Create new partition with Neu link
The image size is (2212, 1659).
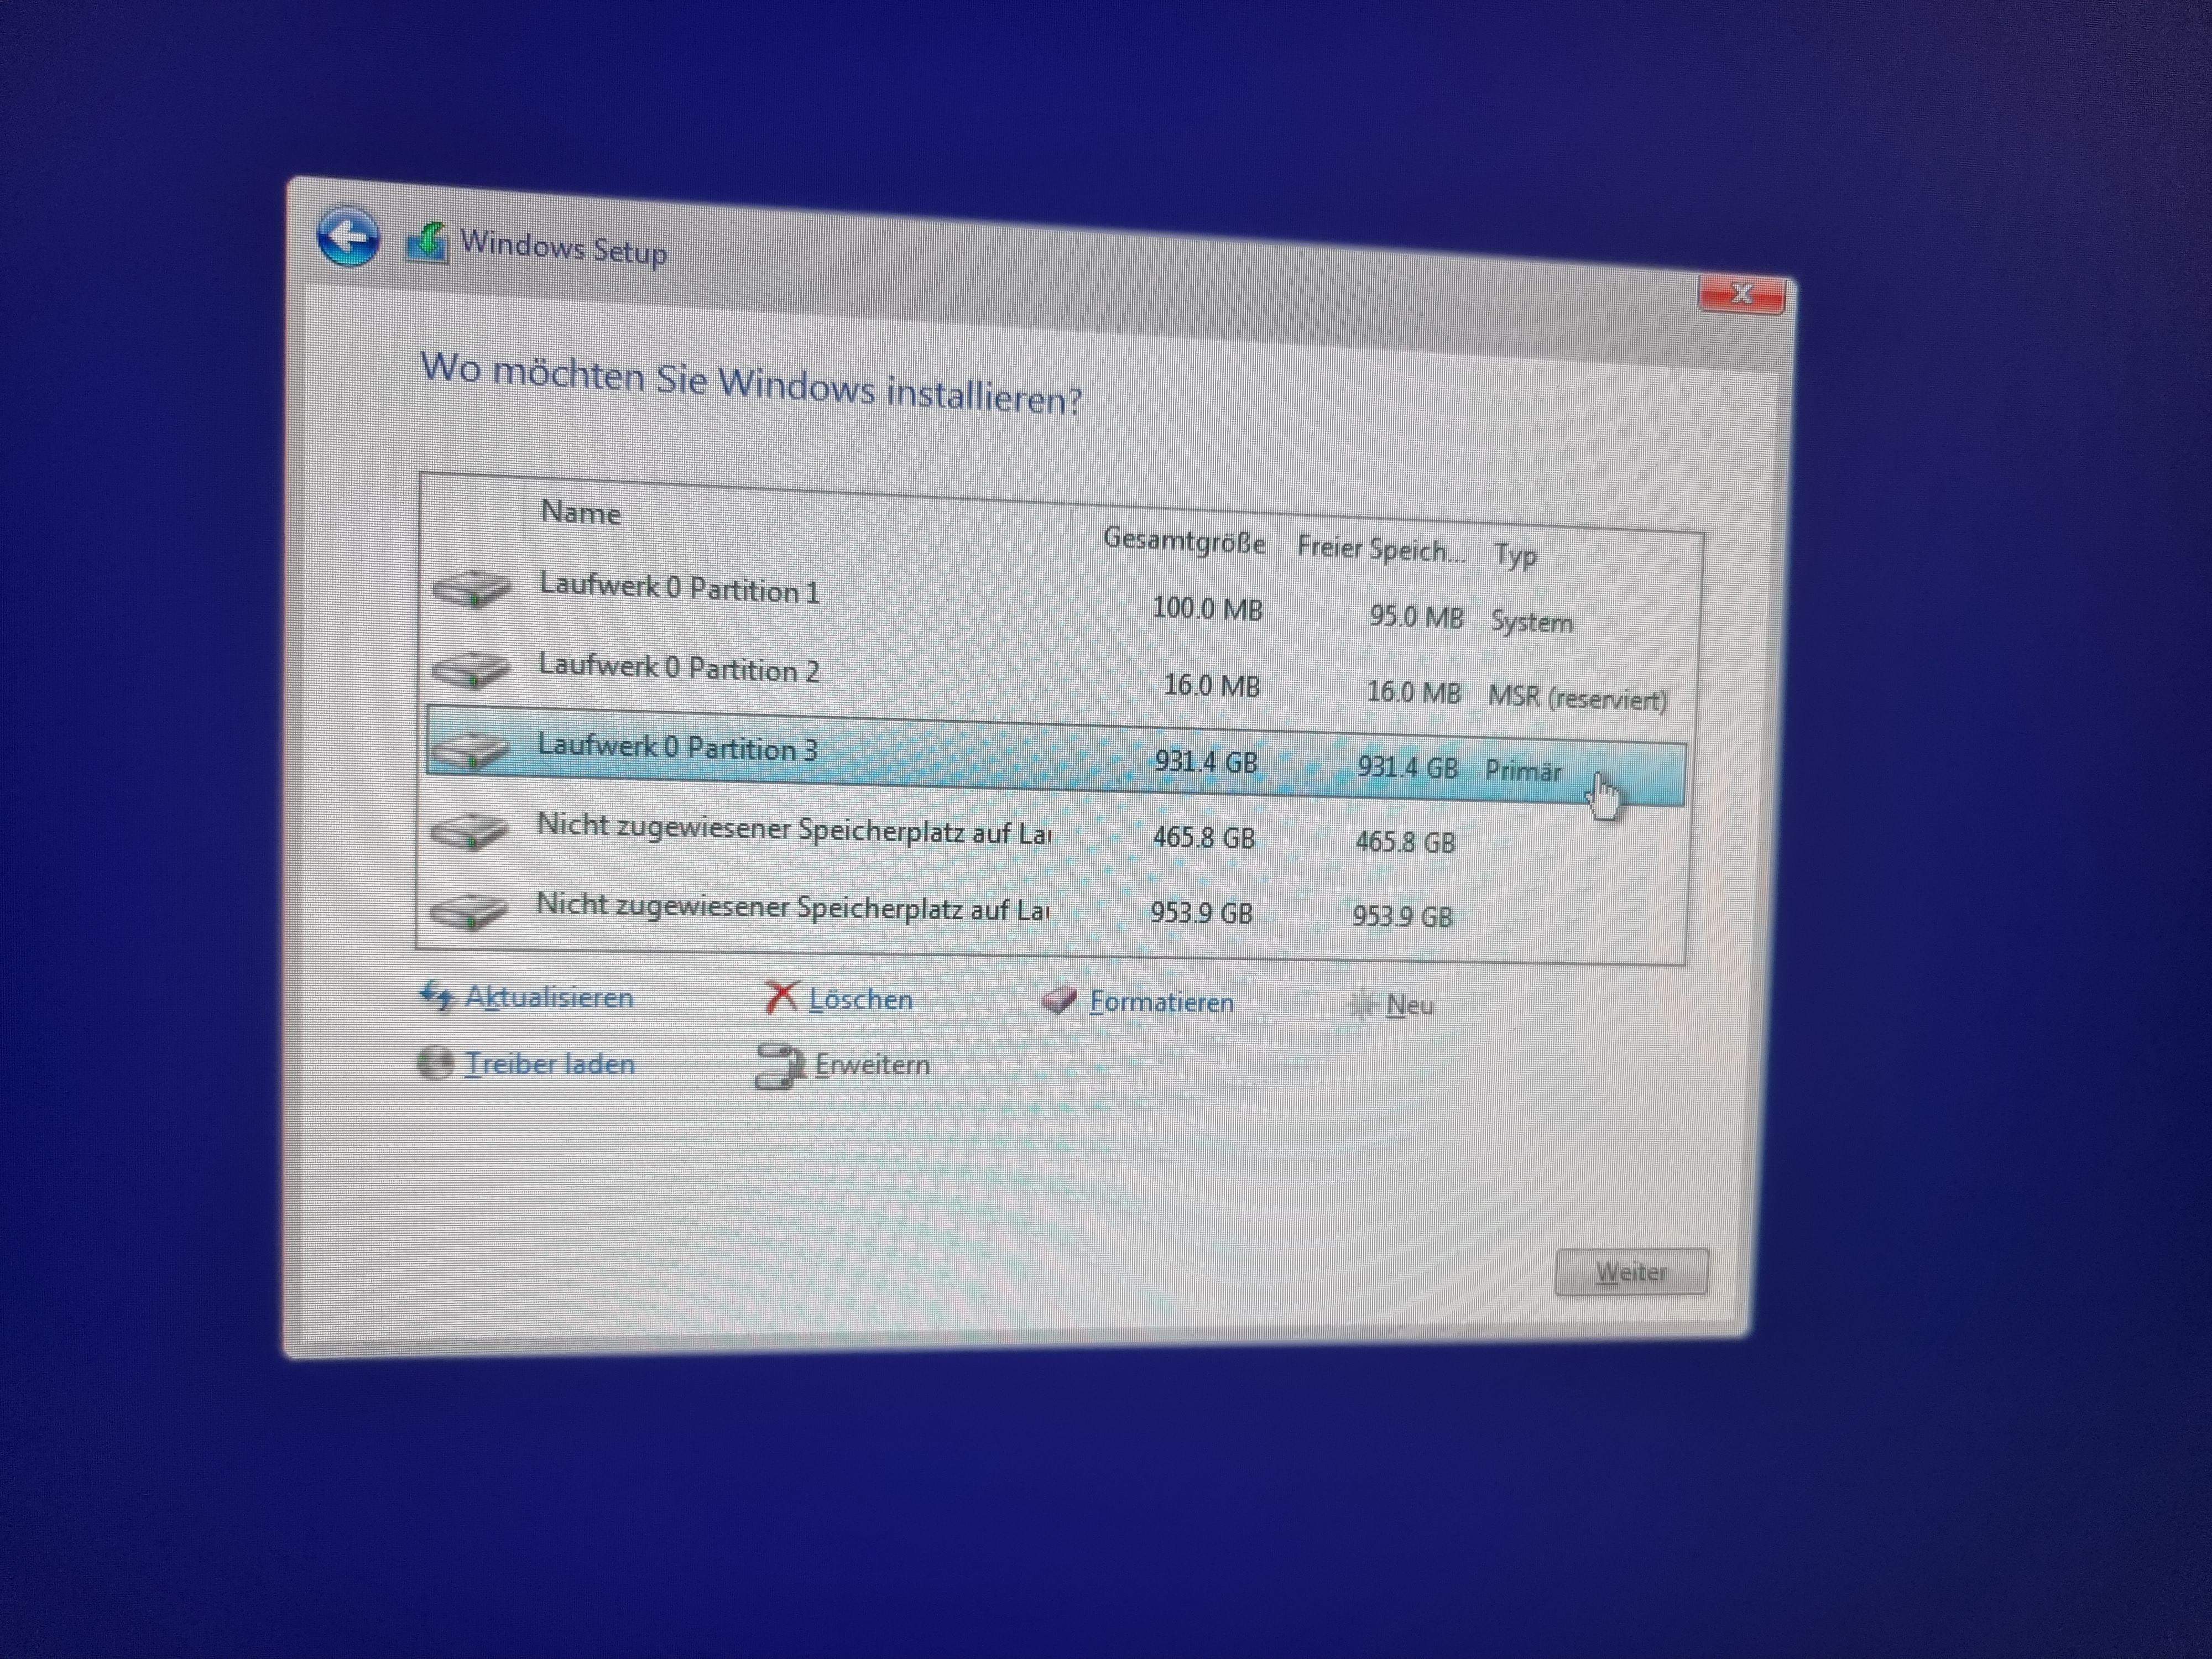pyautogui.click(x=1410, y=1005)
